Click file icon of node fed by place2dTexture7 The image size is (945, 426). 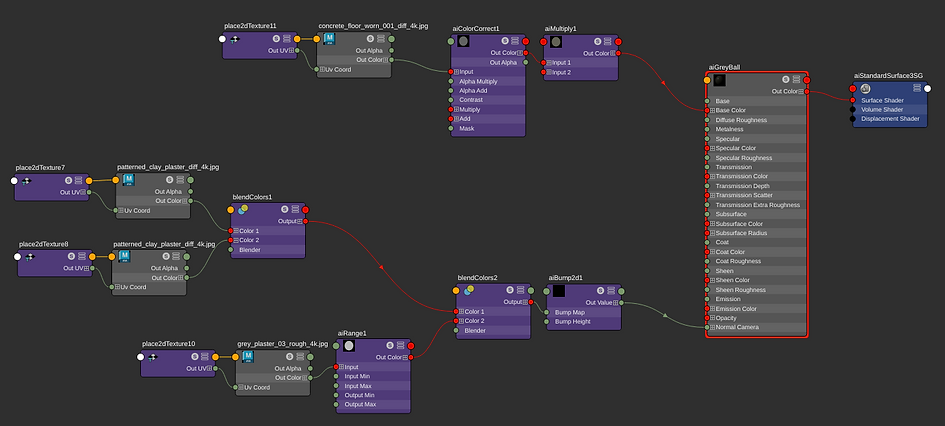pos(128,180)
